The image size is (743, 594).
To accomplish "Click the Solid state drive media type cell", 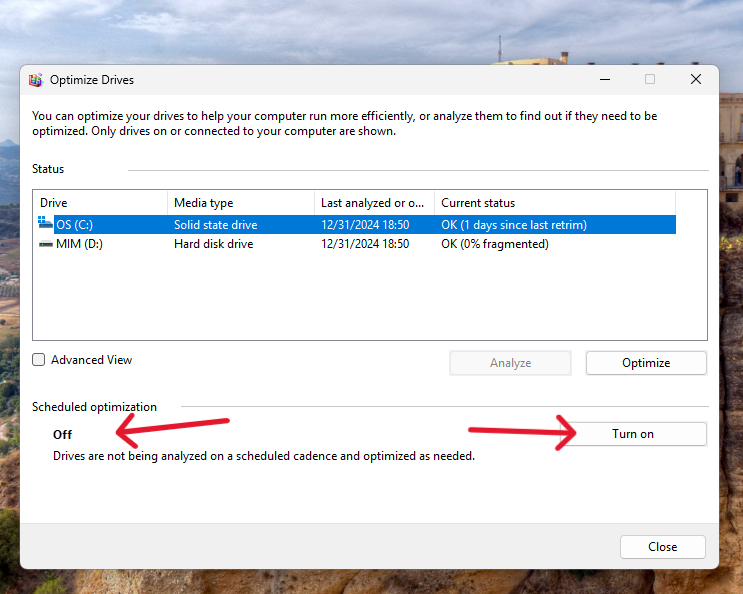I will (216, 225).
